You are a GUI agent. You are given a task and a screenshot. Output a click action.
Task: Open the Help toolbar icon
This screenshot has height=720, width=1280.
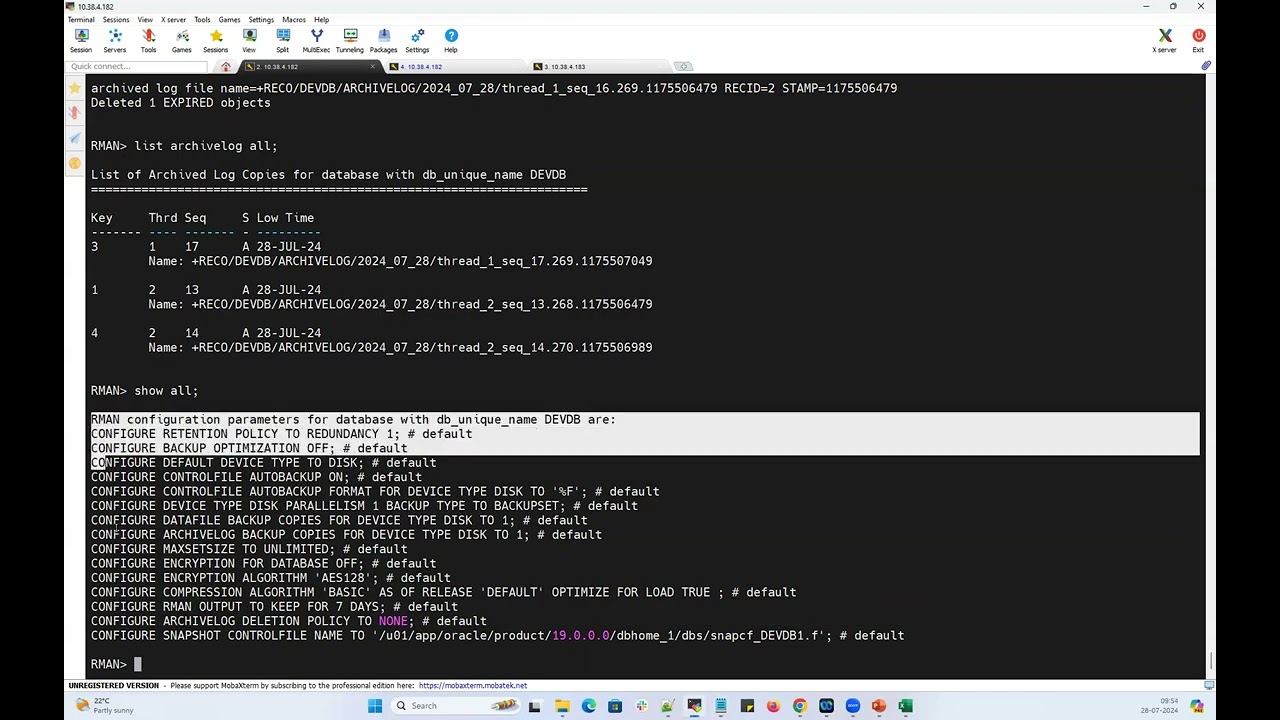point(451,41)
